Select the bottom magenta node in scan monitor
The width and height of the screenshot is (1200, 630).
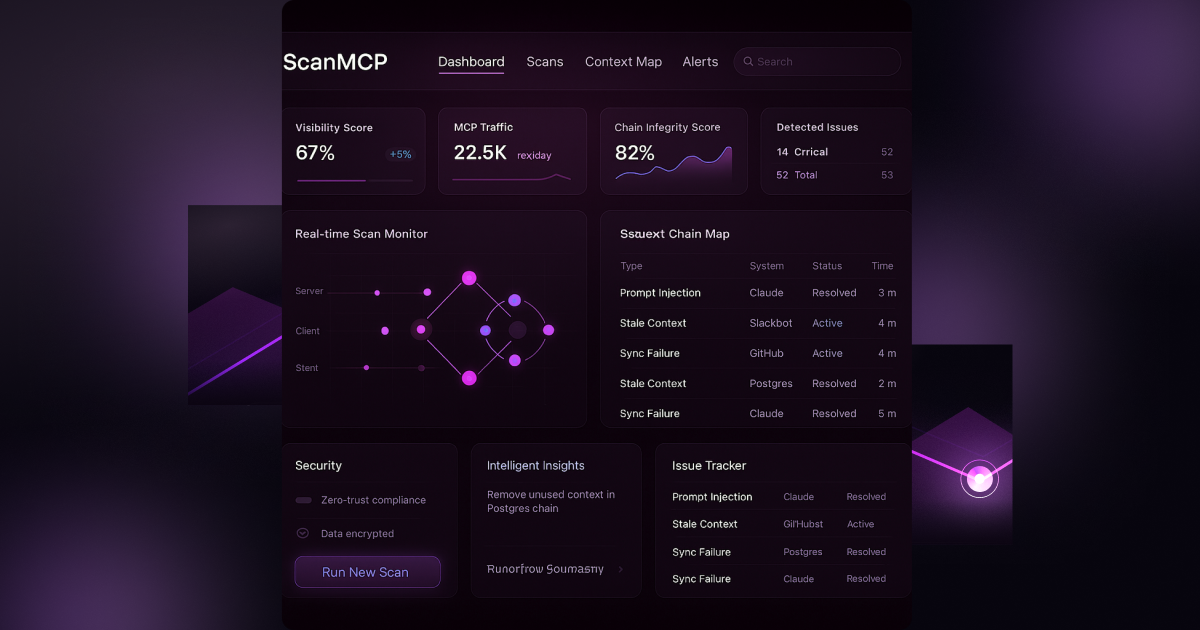point(469,377)
